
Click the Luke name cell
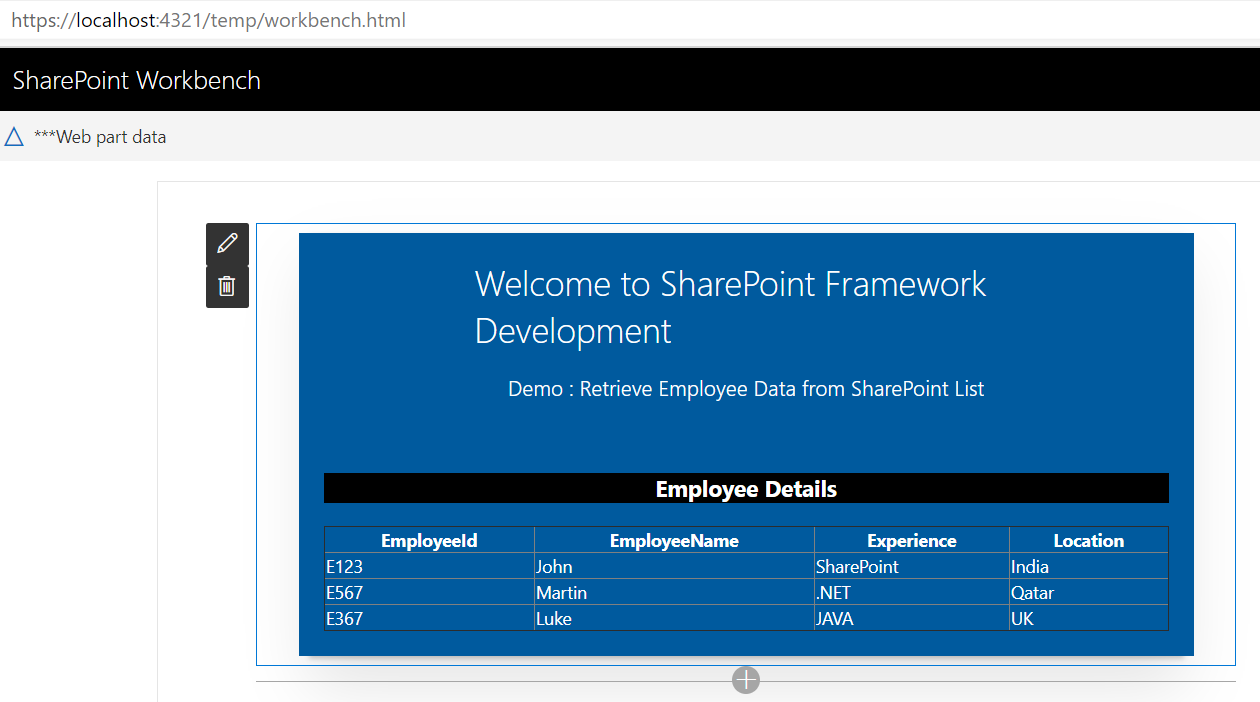click(674, 618)
